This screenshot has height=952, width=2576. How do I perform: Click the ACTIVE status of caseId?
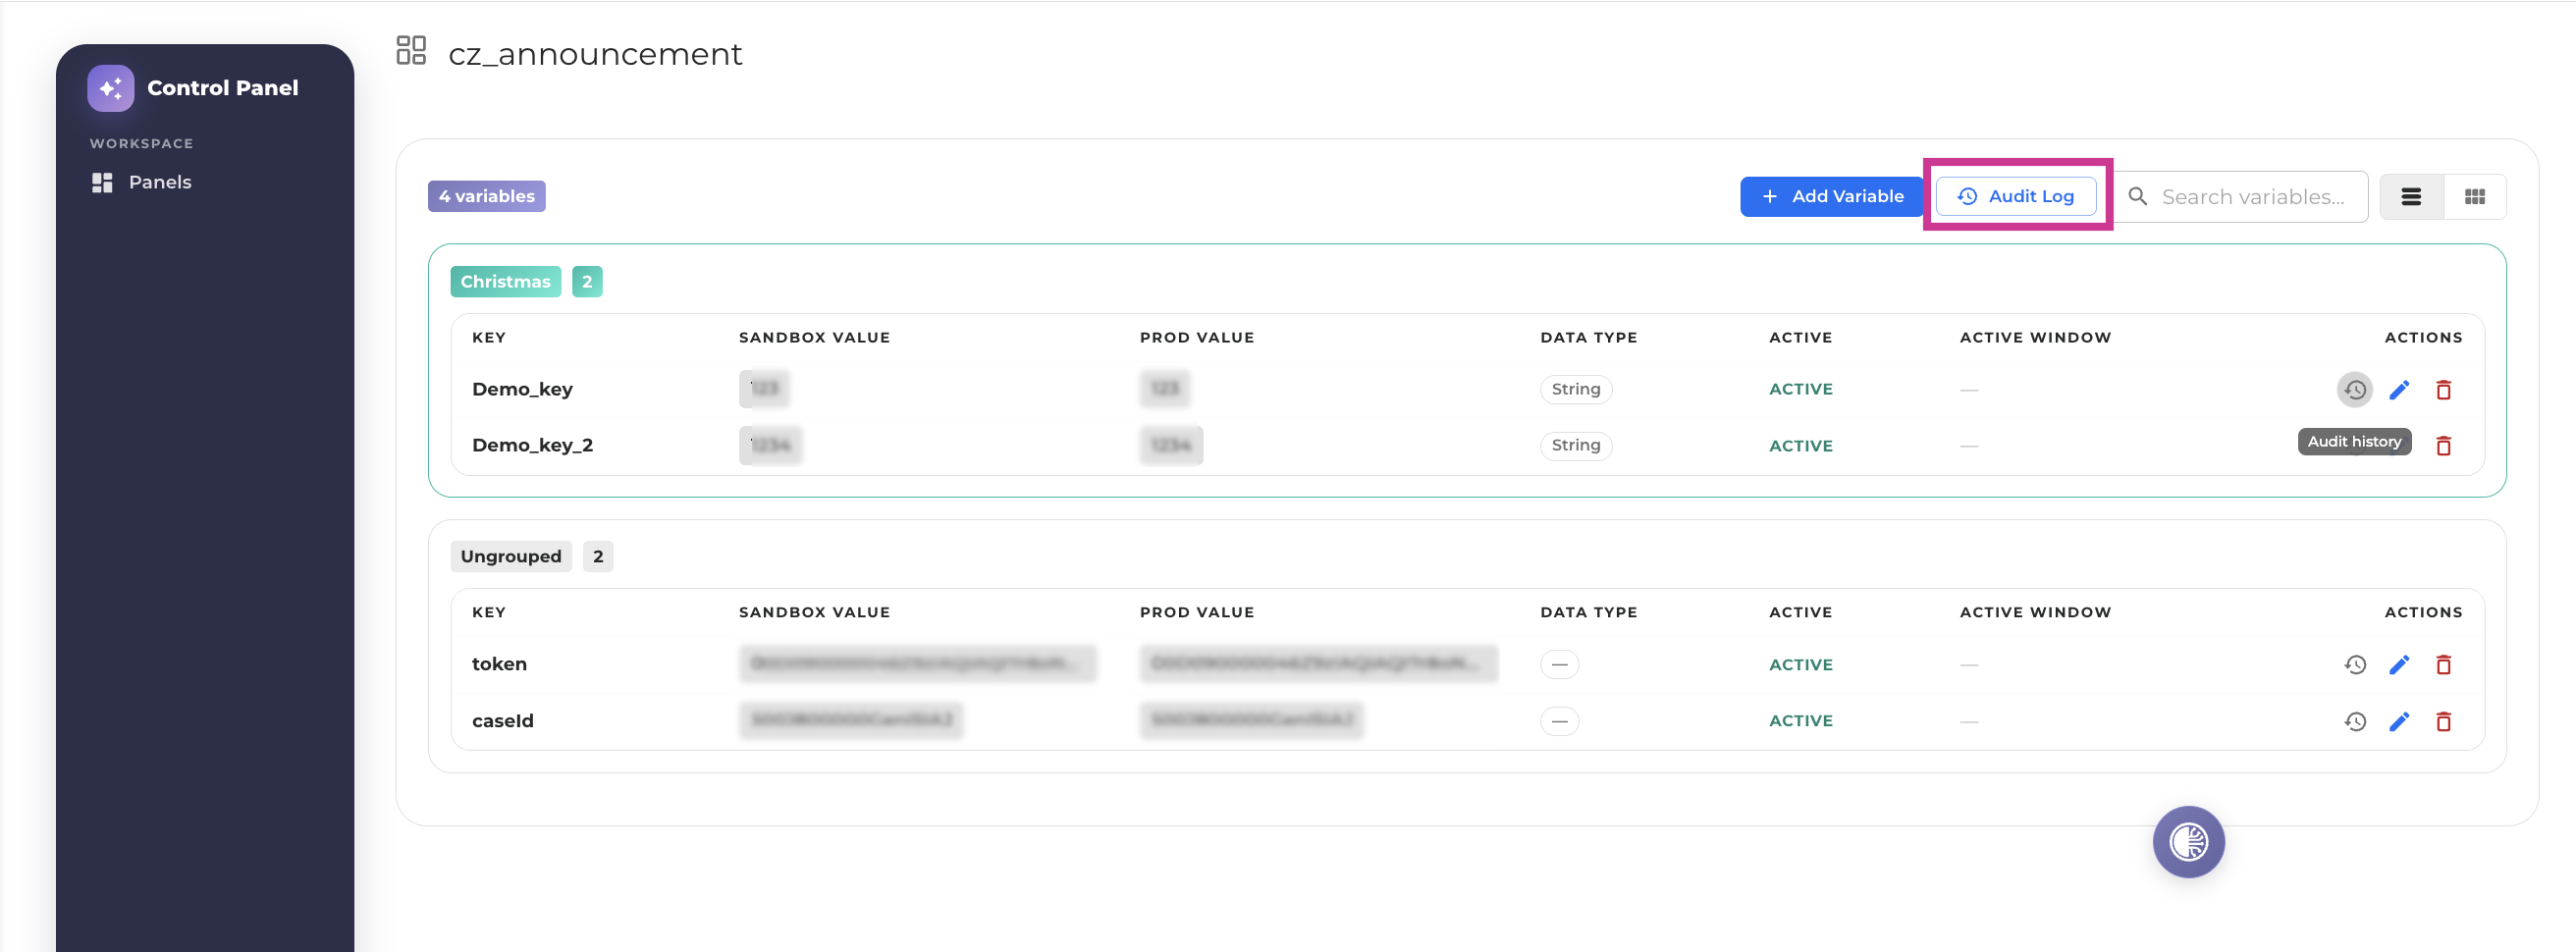1800,721
